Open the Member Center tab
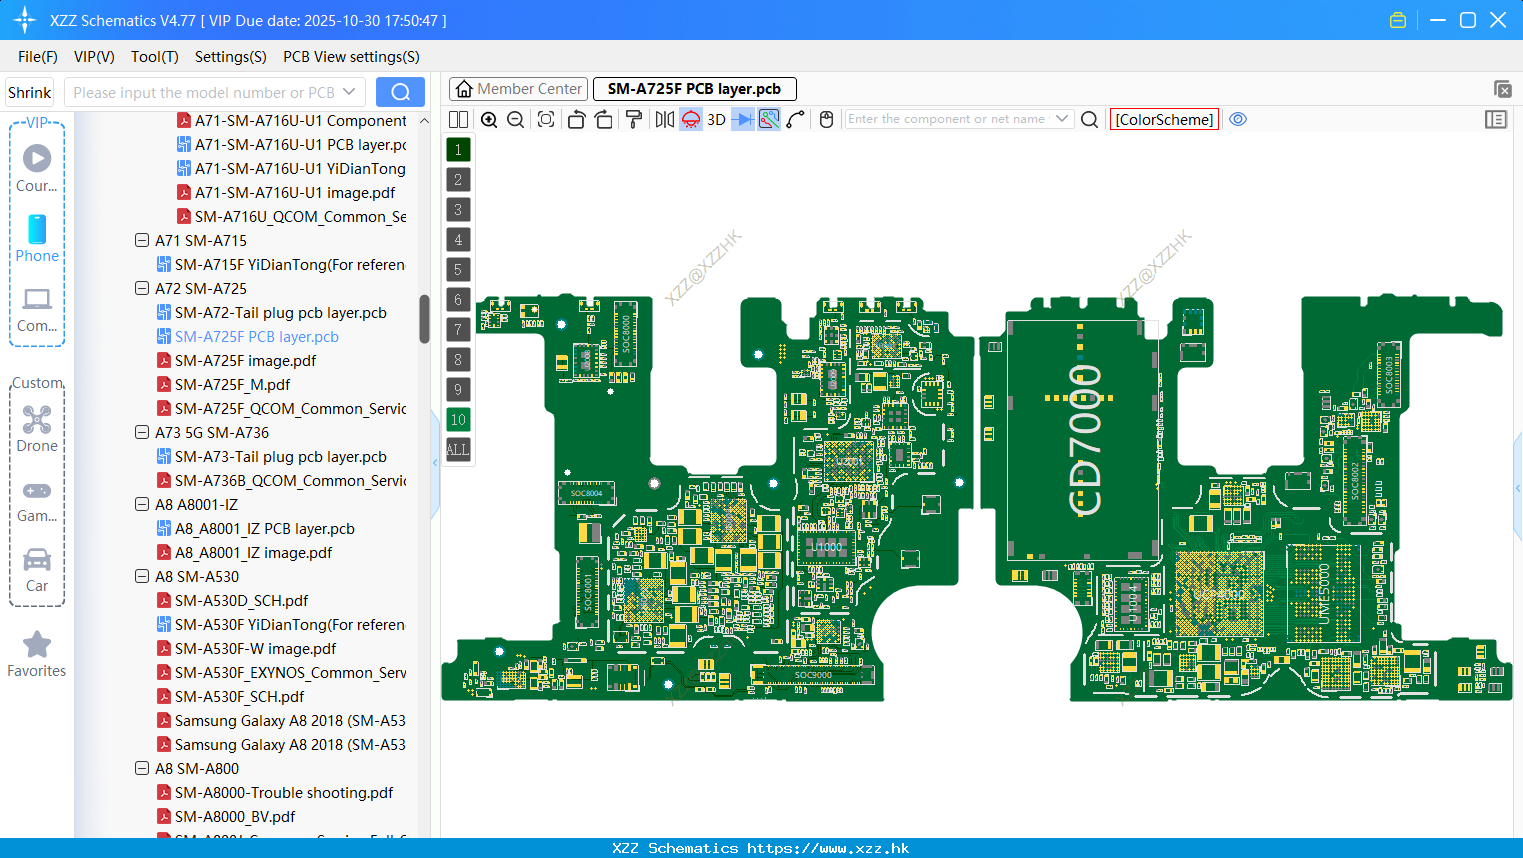Screen dimensions: 1523x858 pyautogui.click(x=518, y=89)
